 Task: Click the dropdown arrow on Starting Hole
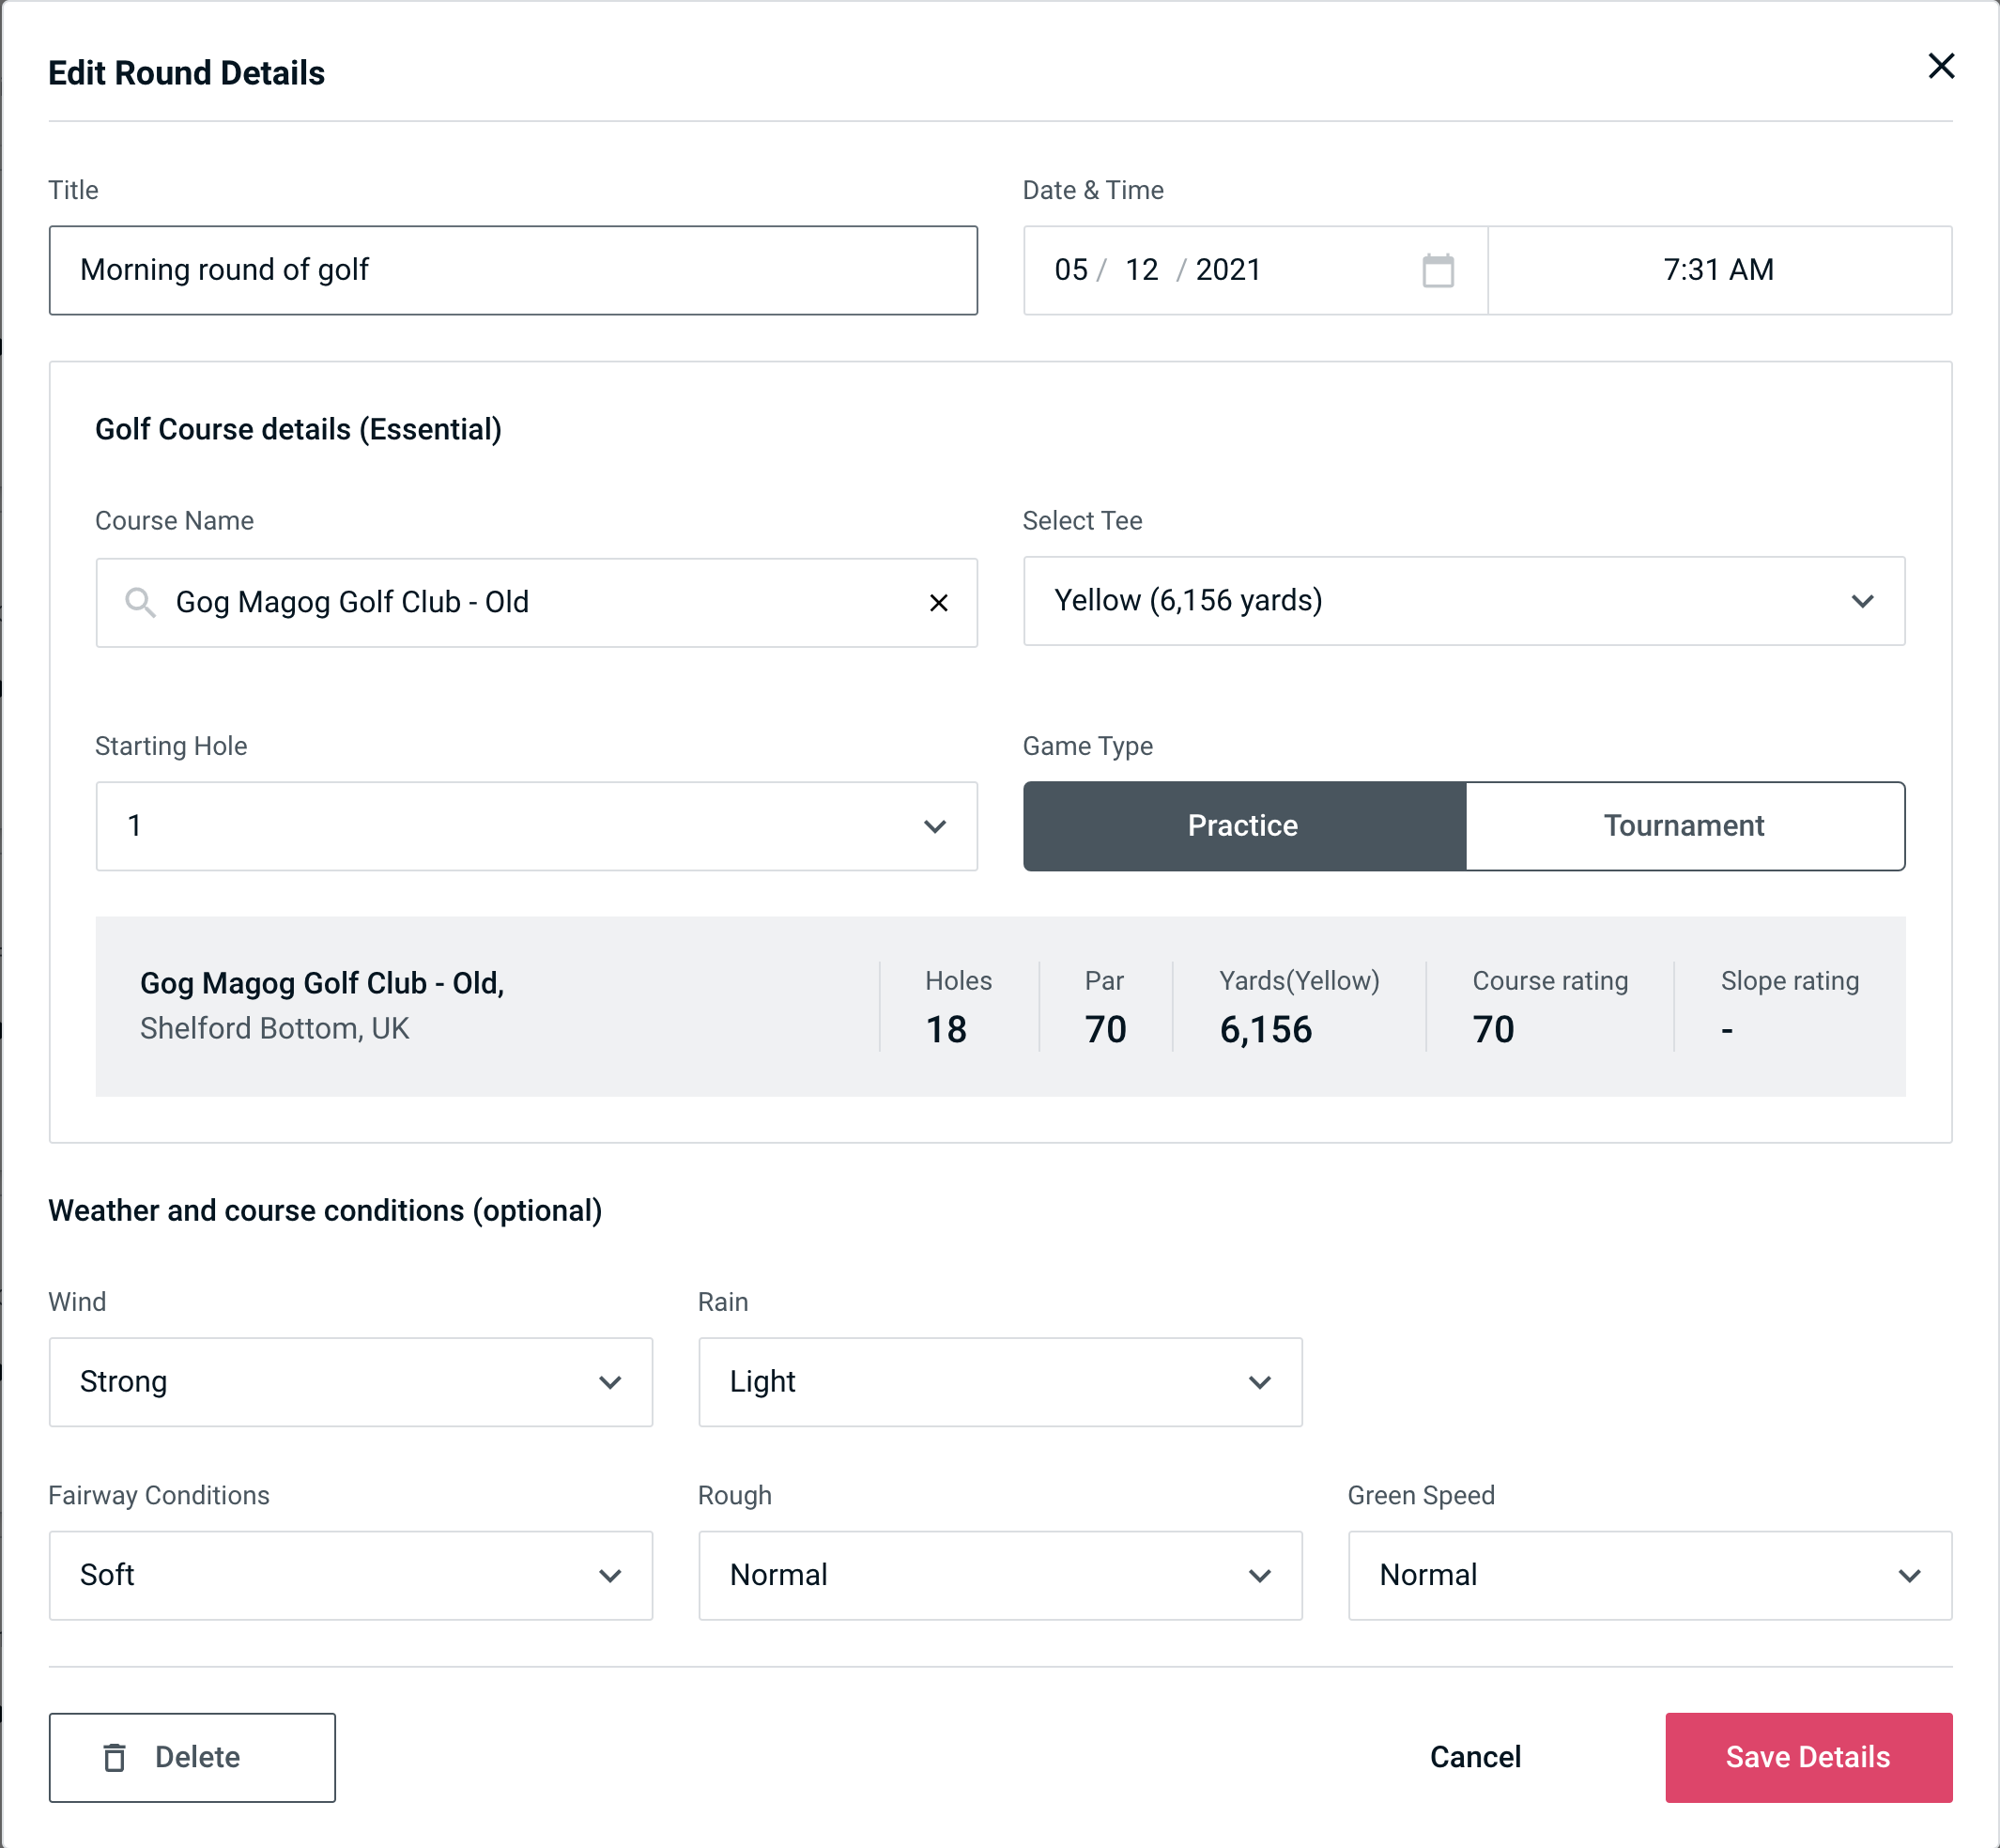(935, 825)
